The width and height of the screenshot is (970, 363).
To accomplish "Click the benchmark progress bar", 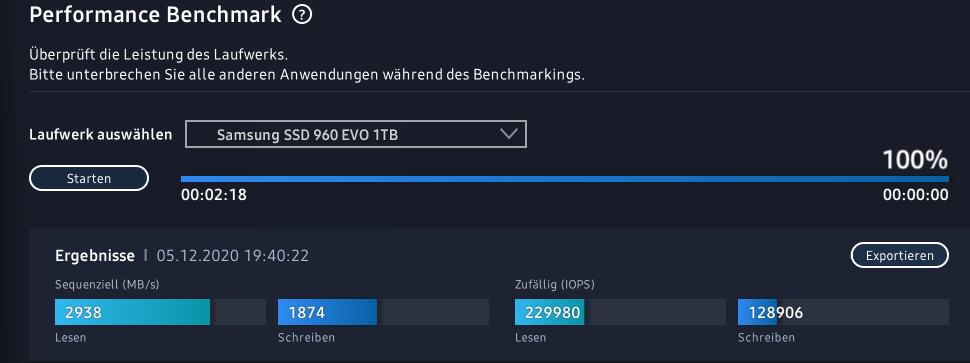I will click(564, 179).
